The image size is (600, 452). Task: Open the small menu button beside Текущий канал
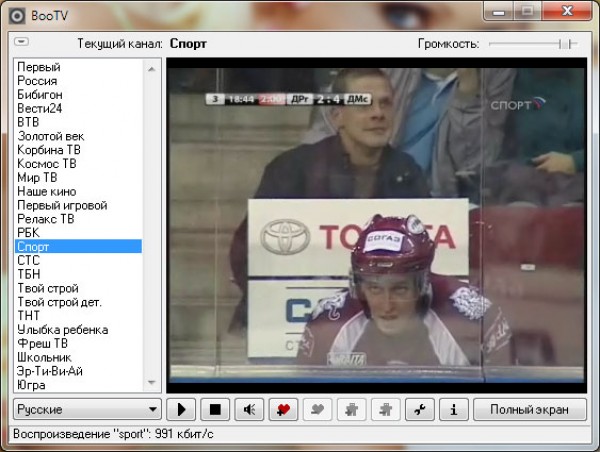pyautogui.click(x=21, y=41)
